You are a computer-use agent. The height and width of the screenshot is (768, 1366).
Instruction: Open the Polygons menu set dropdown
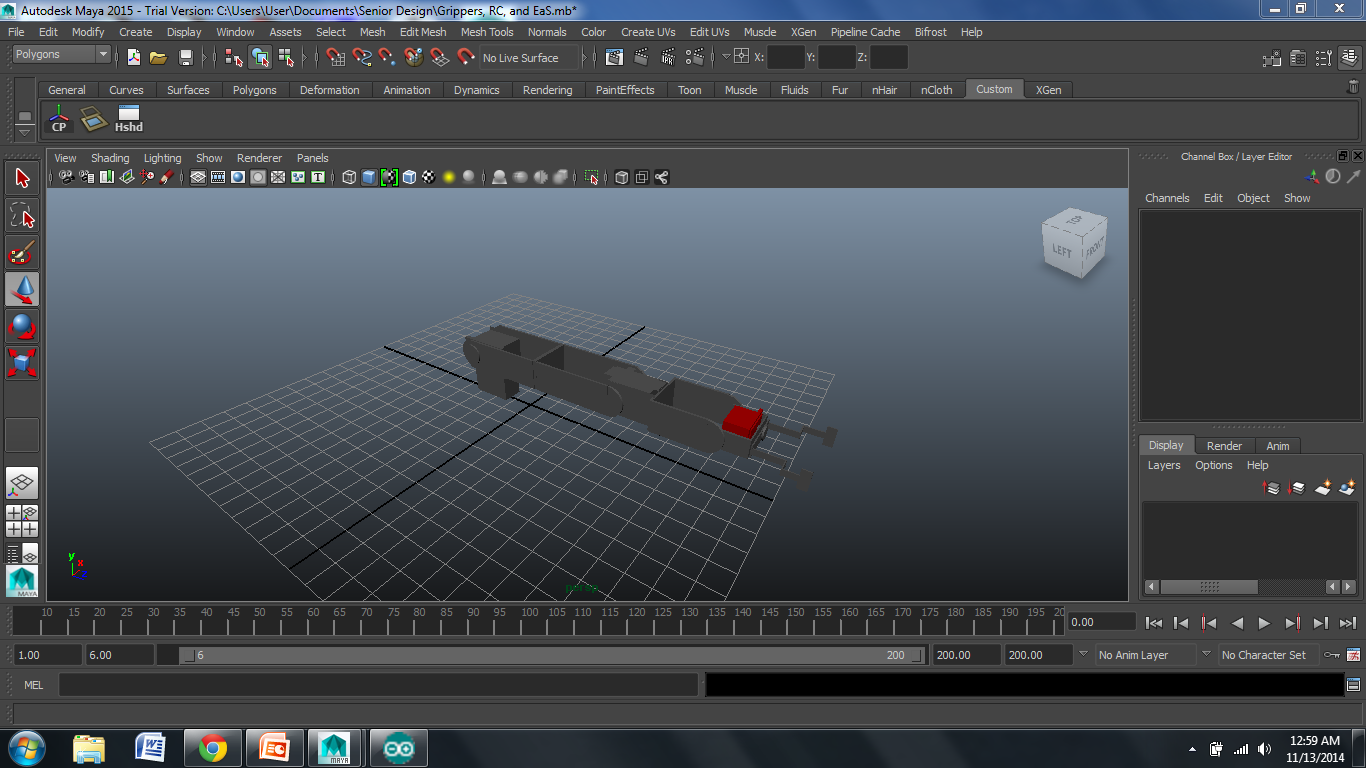click(x=62, y=55)
